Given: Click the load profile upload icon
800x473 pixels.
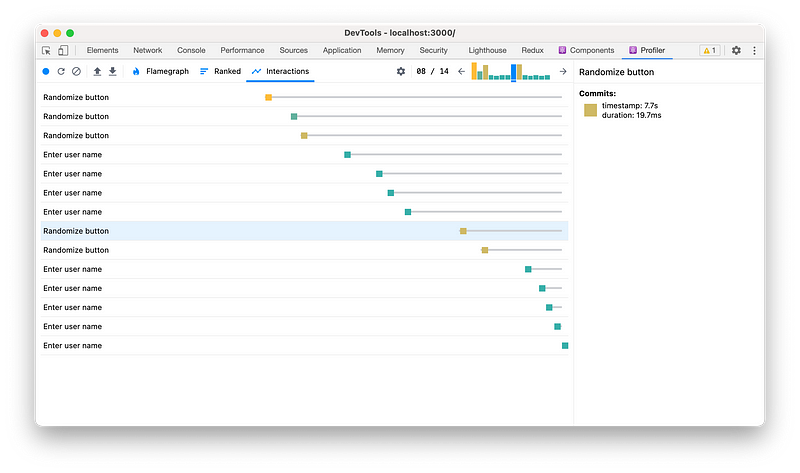Looking at the screenshot, I should (x=97, y=72).
